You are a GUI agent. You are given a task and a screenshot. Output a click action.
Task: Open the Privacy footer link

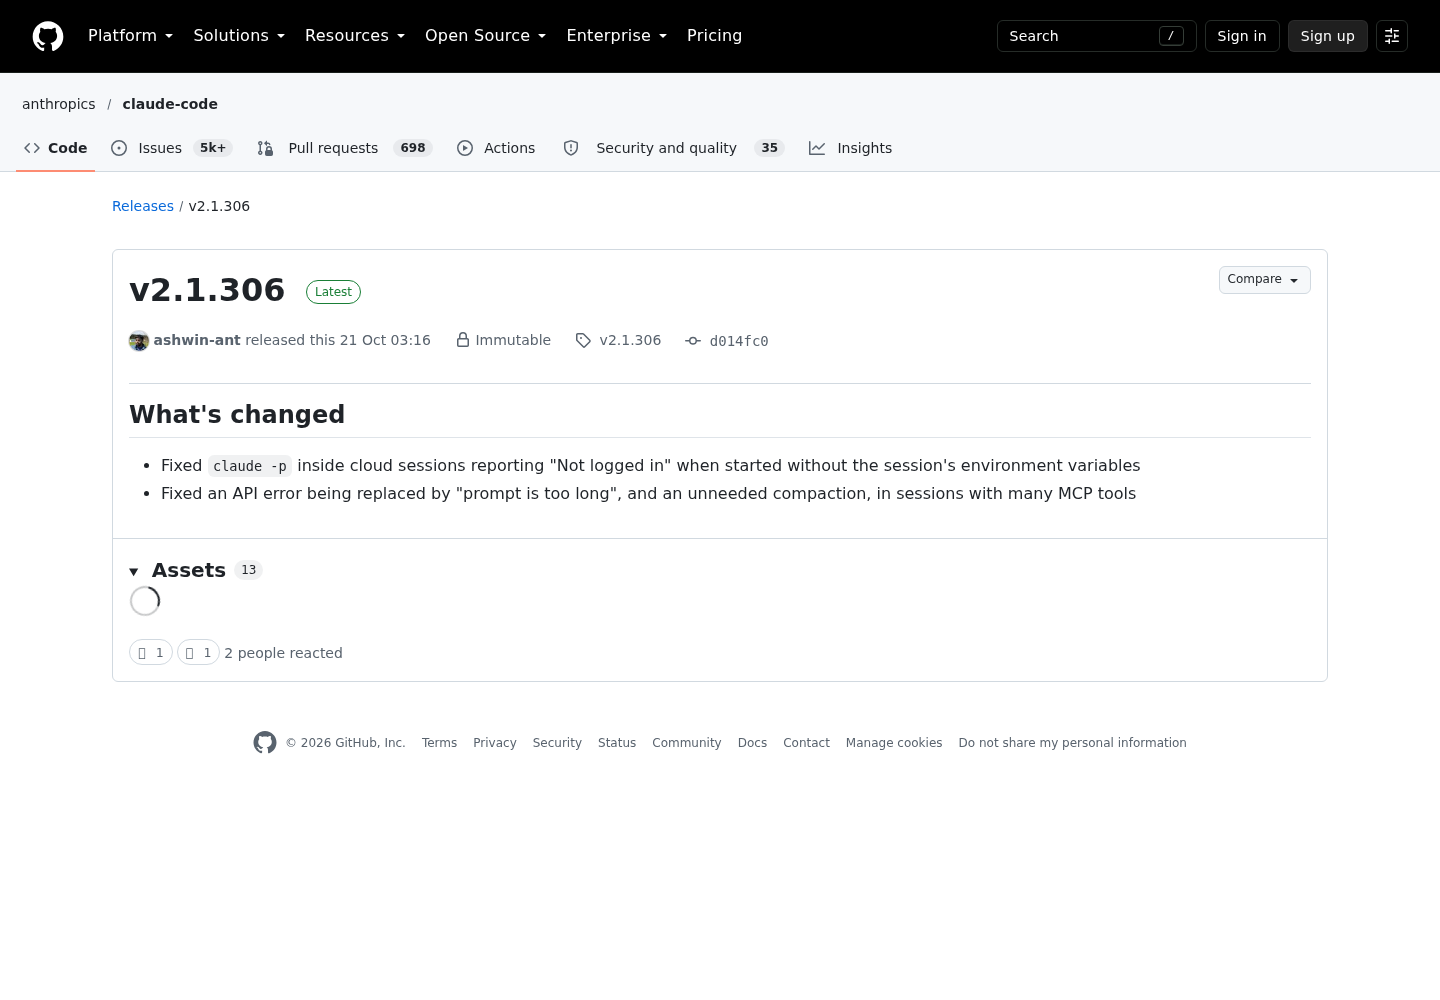pos(495,743)
